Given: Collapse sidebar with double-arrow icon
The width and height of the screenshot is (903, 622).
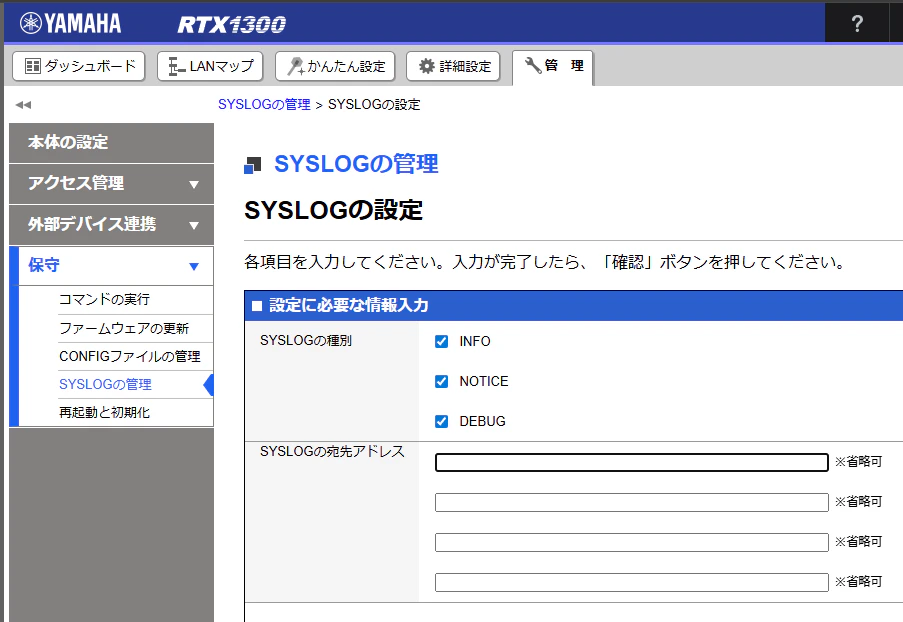Looking at the screenshot, I should point(23,105).
